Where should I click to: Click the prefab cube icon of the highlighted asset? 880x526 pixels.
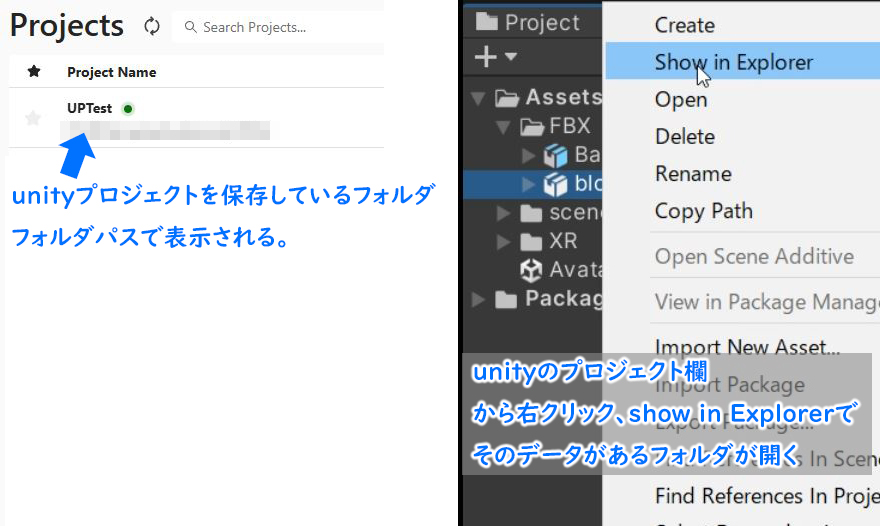(x=554, y=184)
